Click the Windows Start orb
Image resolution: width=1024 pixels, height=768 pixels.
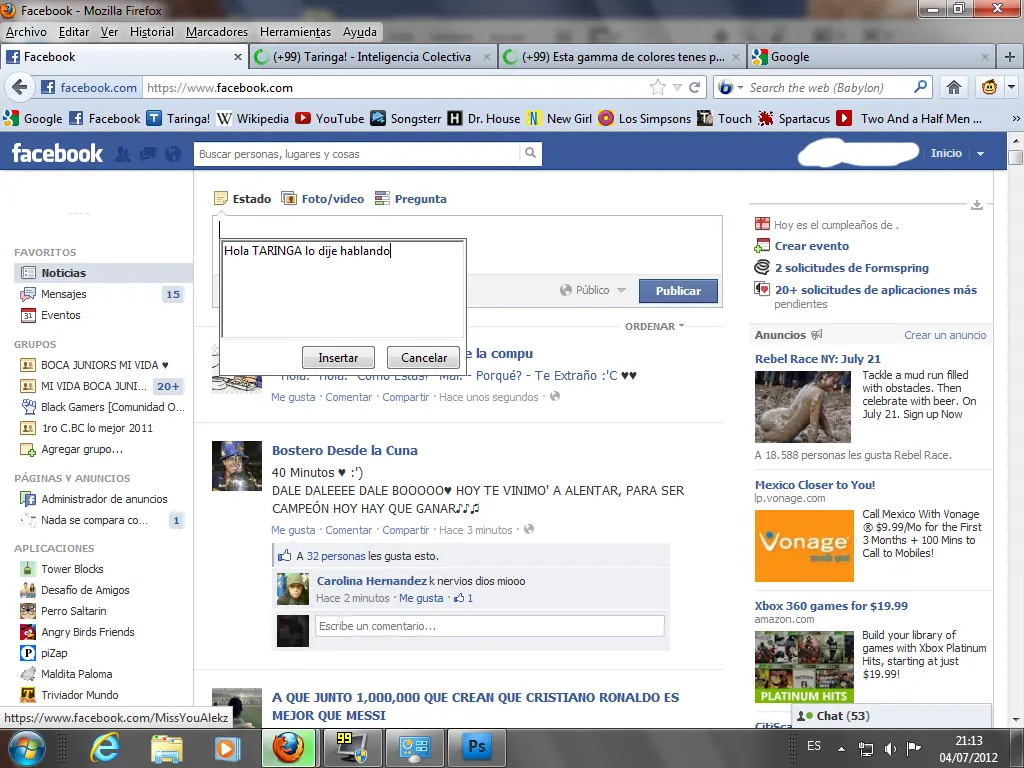[26, 748]
